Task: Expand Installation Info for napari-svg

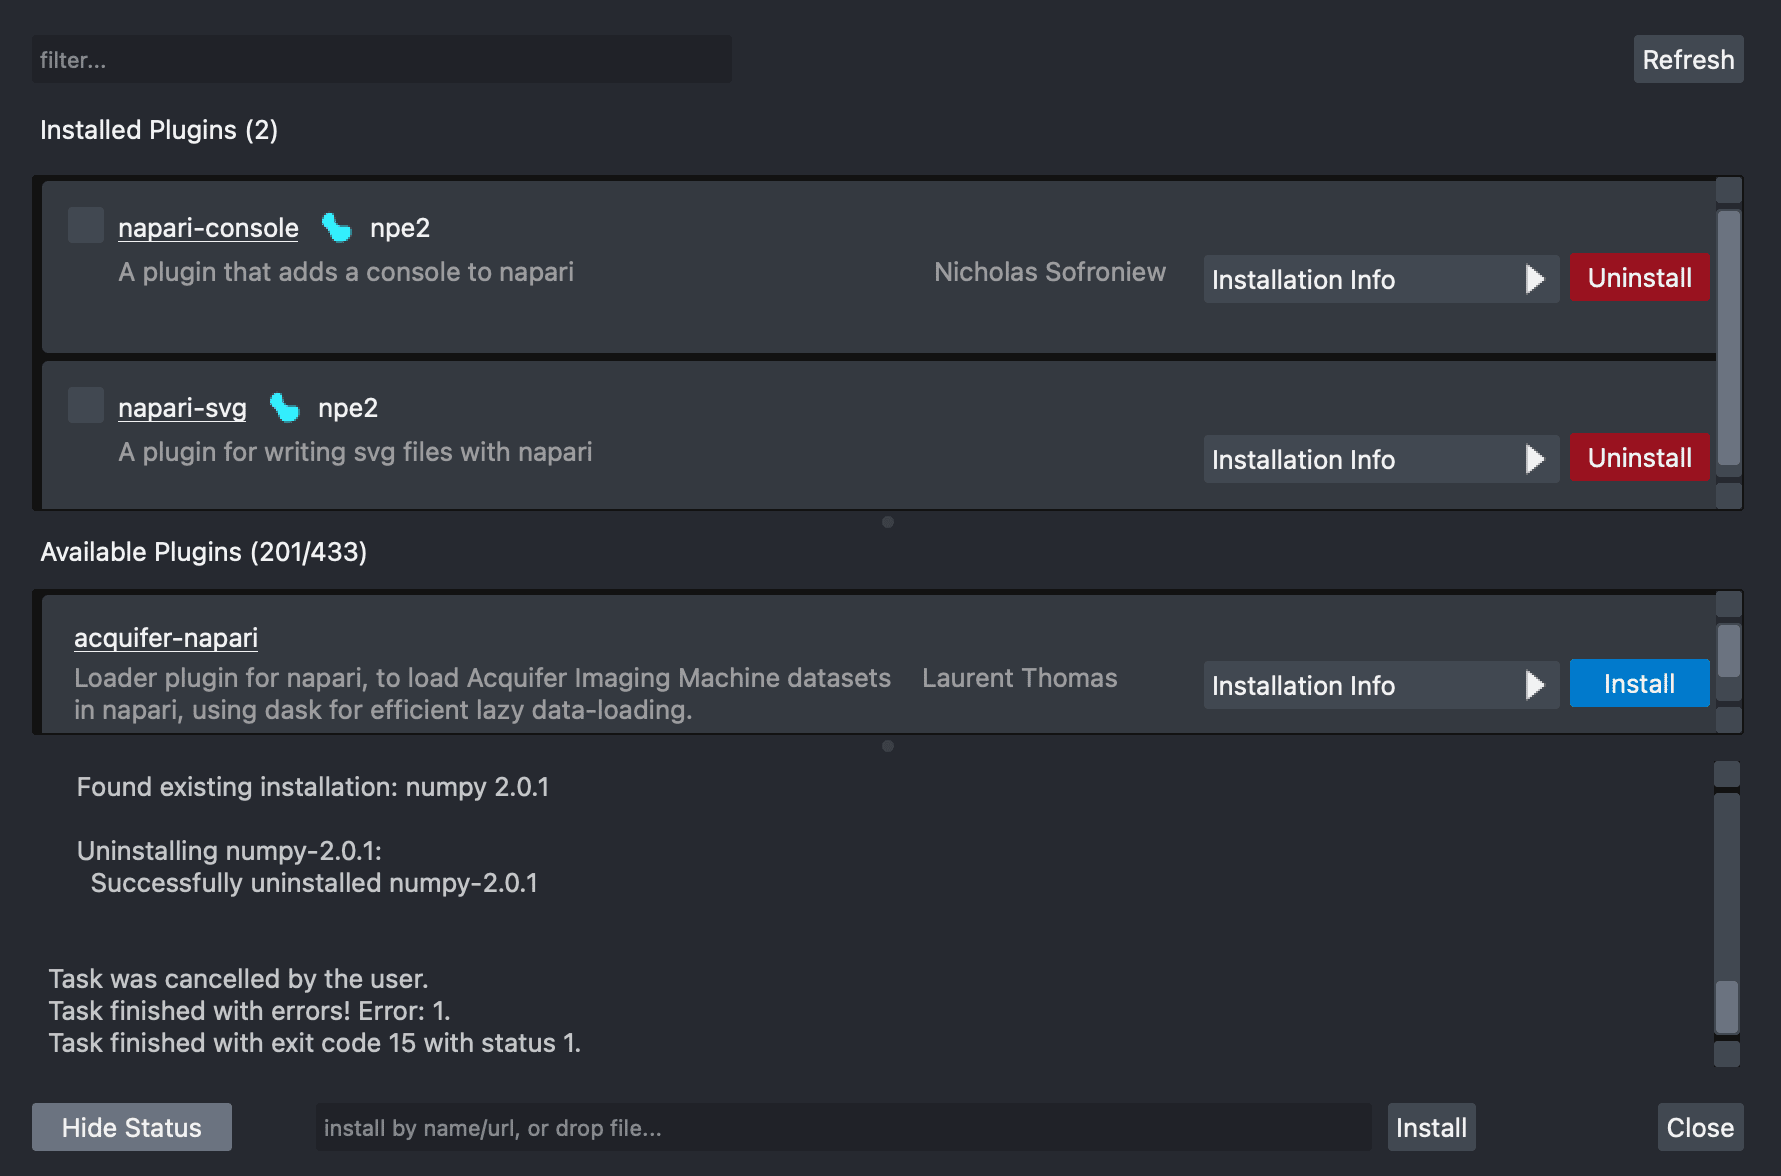Action: coord(1380,459)
